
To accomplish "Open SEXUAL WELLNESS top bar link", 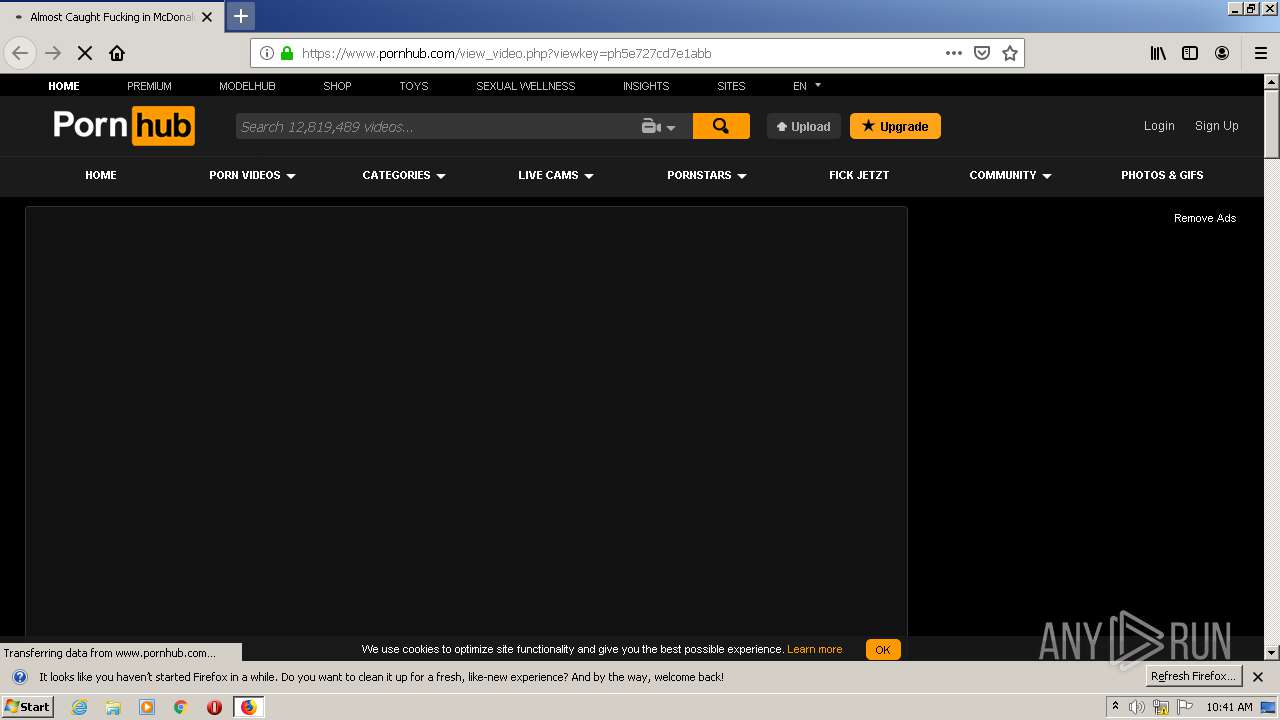I will [526, 86].
